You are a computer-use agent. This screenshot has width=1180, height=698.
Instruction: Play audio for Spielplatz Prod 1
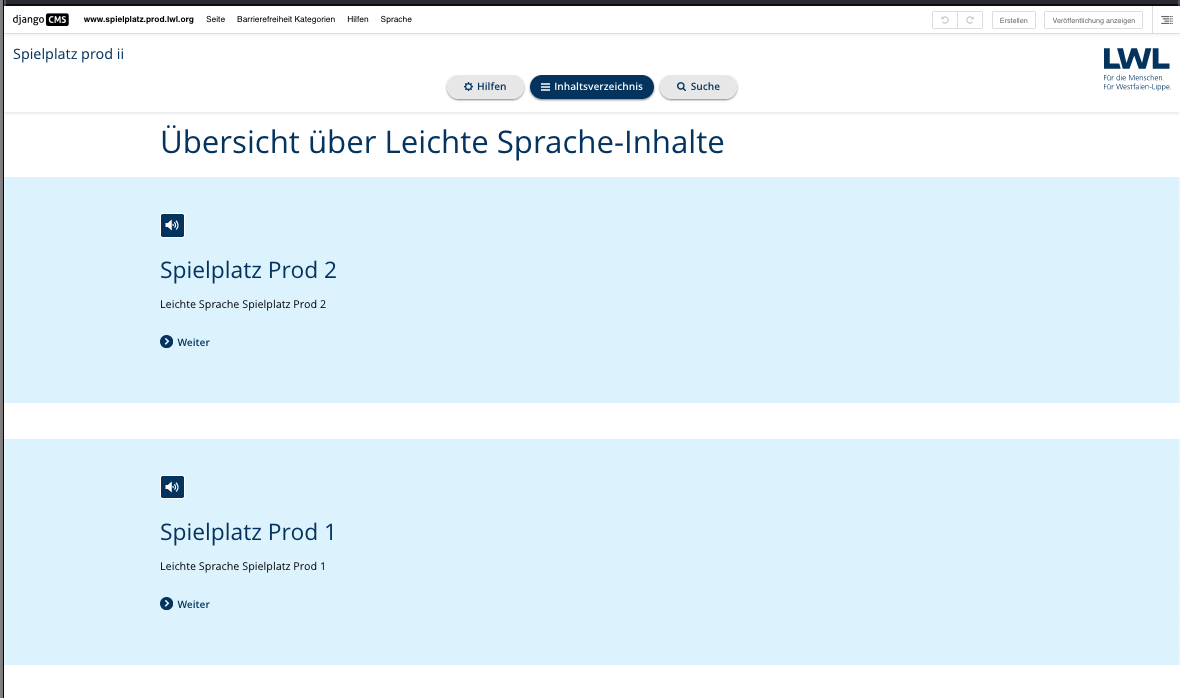coord(172,487)
